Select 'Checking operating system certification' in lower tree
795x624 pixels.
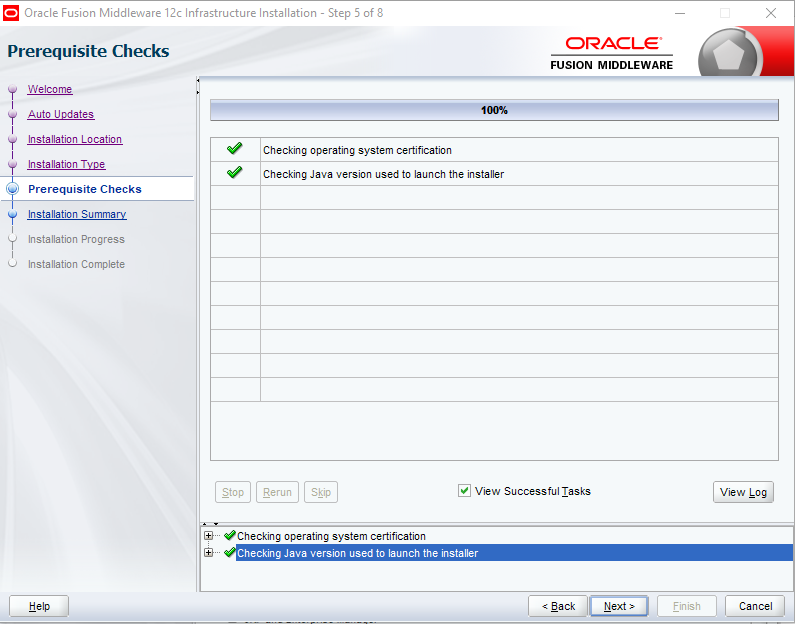tap(332, 536)
